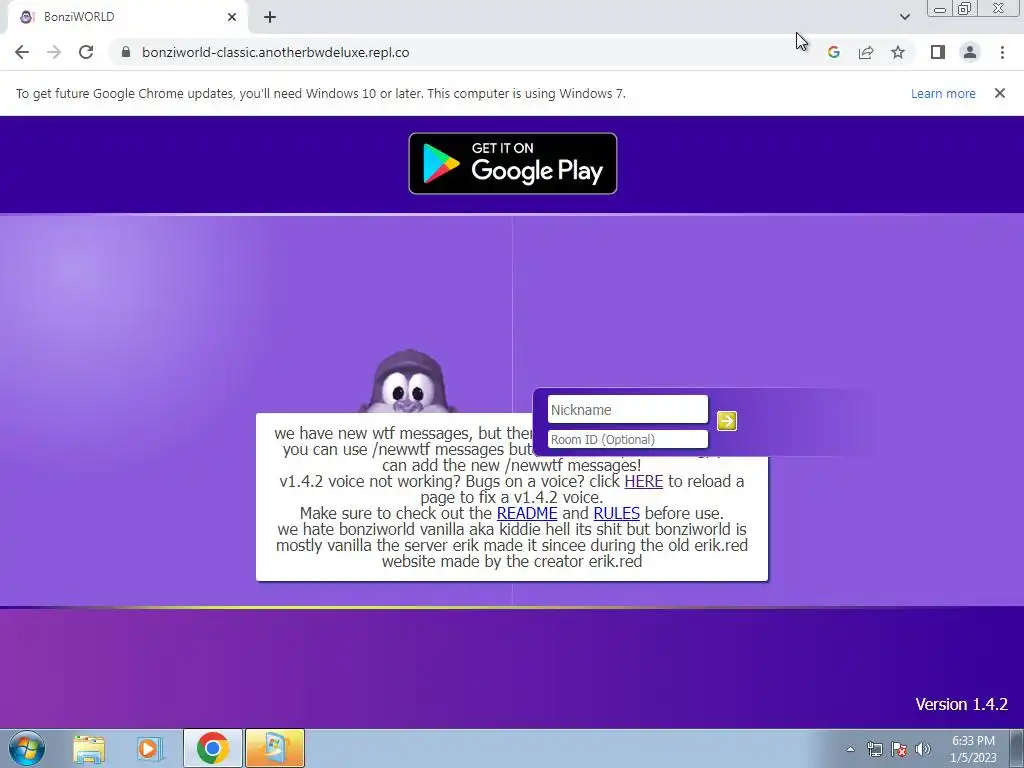Click the browser forward arrow

coord(54,52)
